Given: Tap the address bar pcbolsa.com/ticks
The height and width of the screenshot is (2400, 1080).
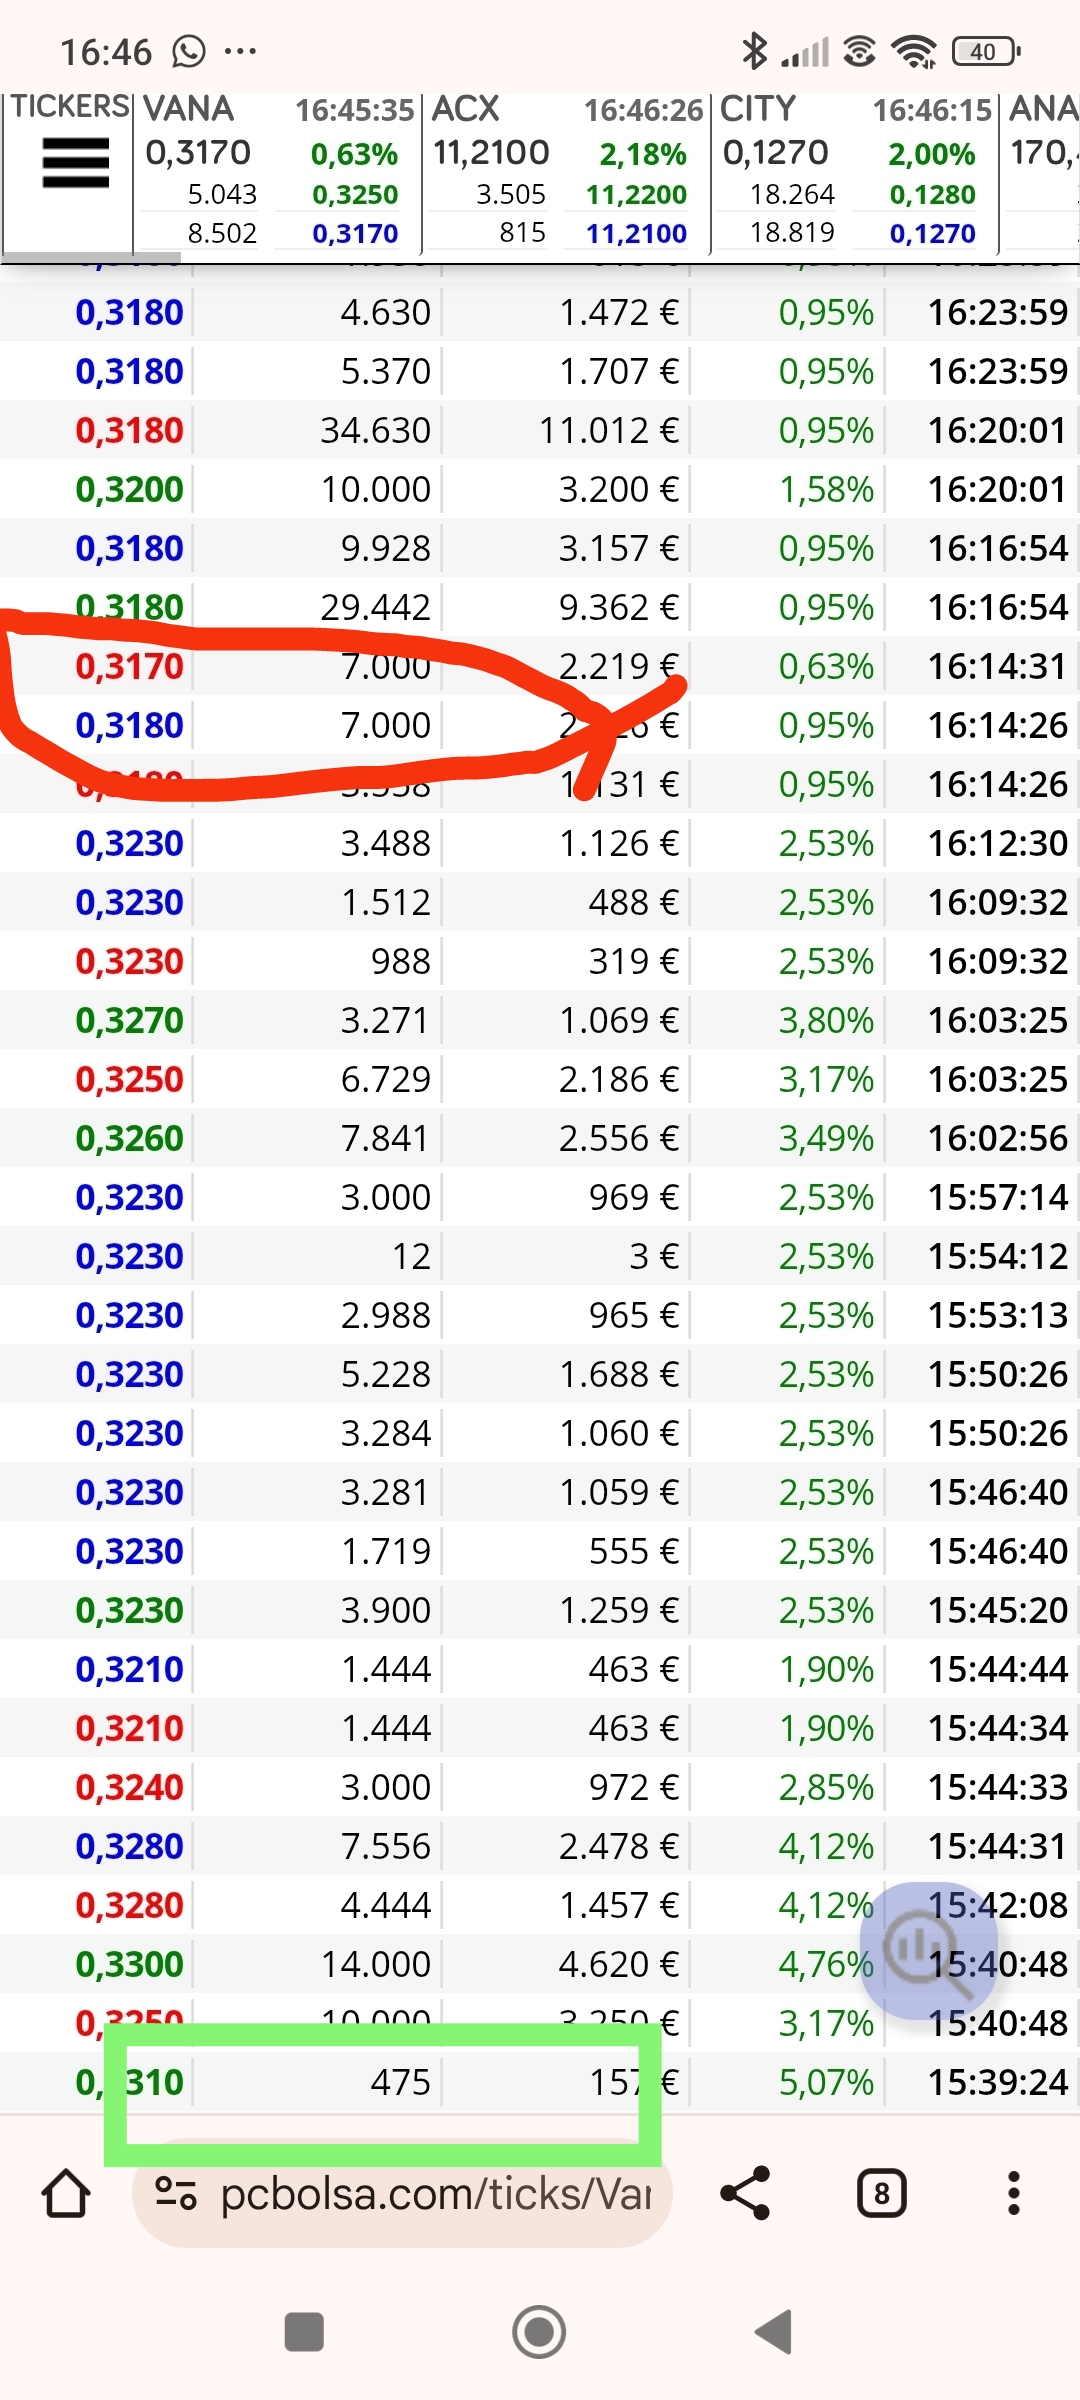Looking at the screenshot, I should pyautogui.click(x=402, y=2193).
